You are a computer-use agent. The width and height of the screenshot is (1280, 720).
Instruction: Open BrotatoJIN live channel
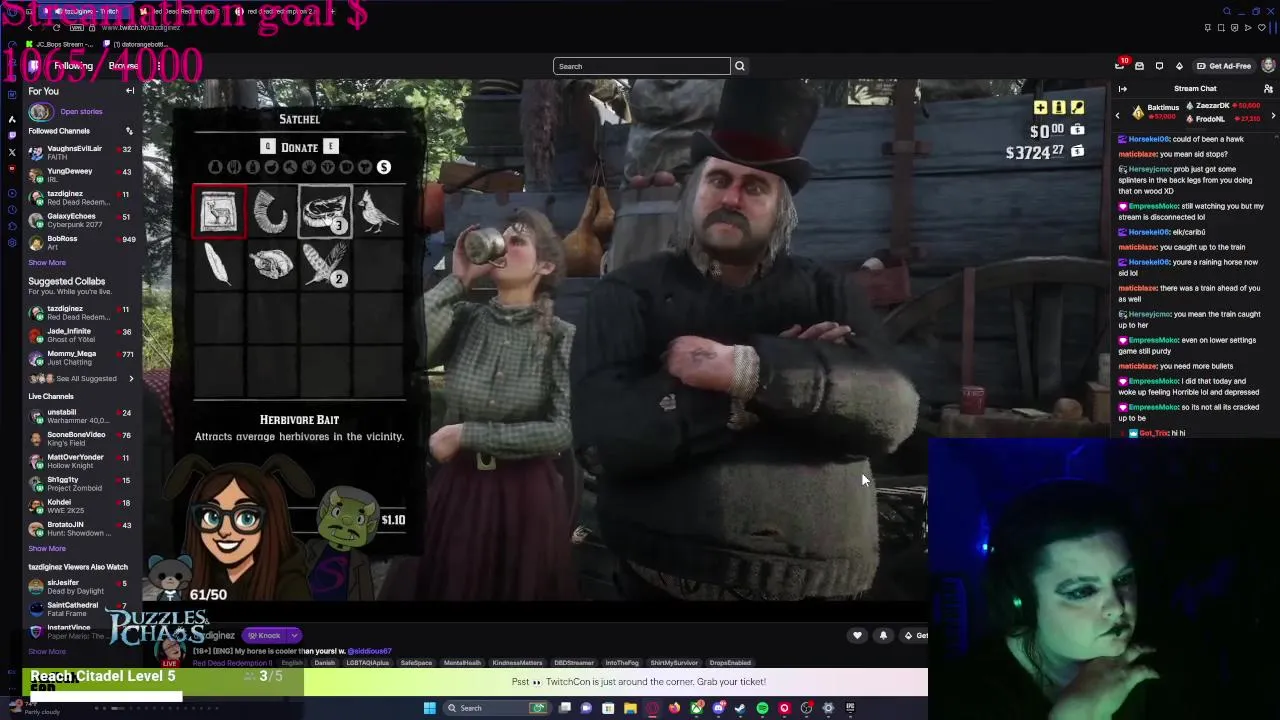point(80,528)
